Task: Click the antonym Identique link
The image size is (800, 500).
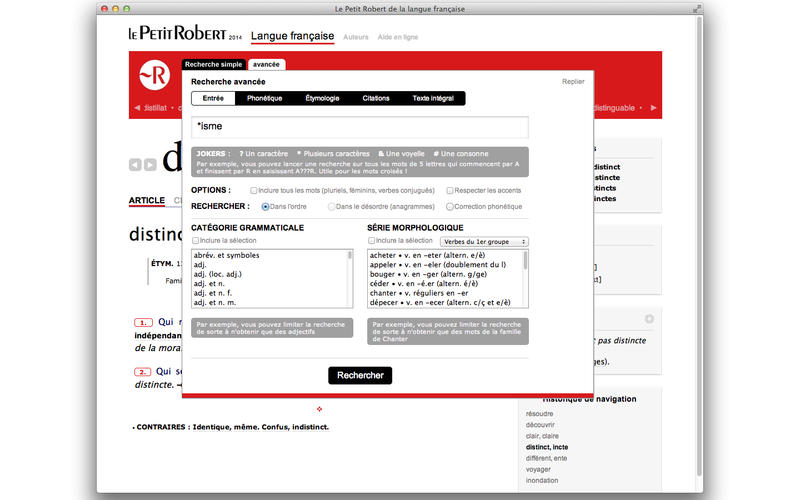Action: click(211, 427)
